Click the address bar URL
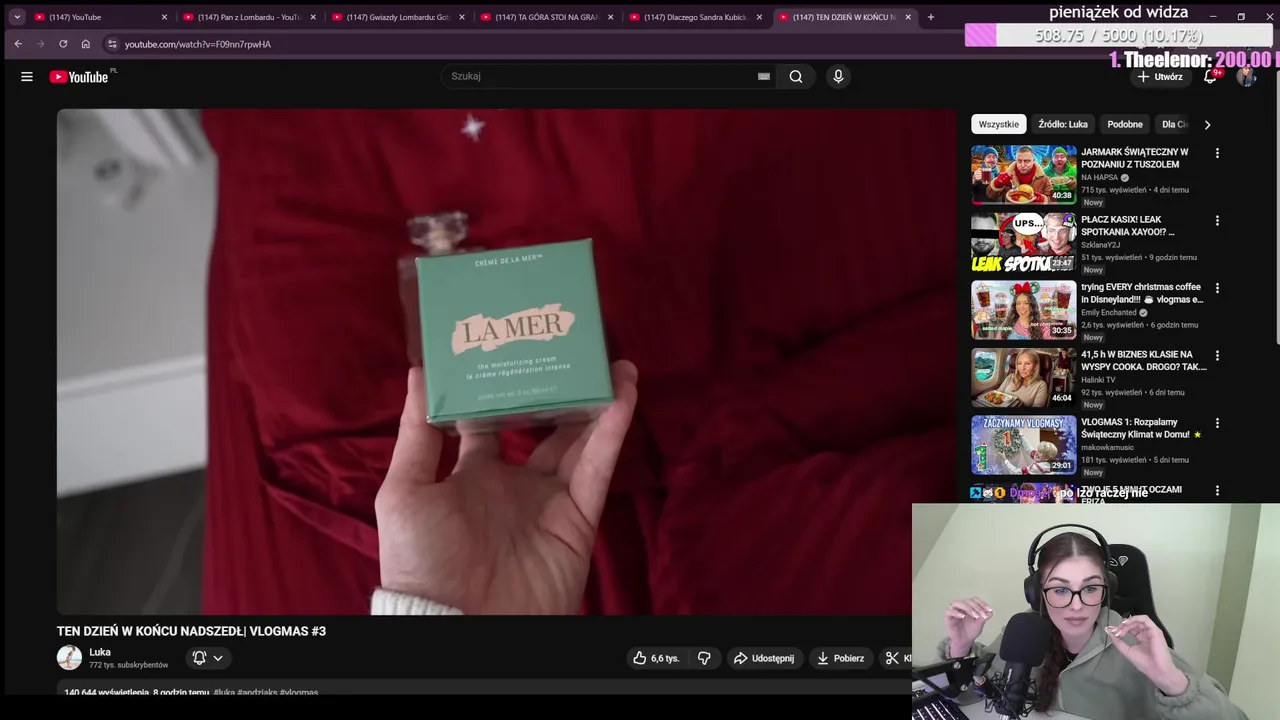 (198, 44)
